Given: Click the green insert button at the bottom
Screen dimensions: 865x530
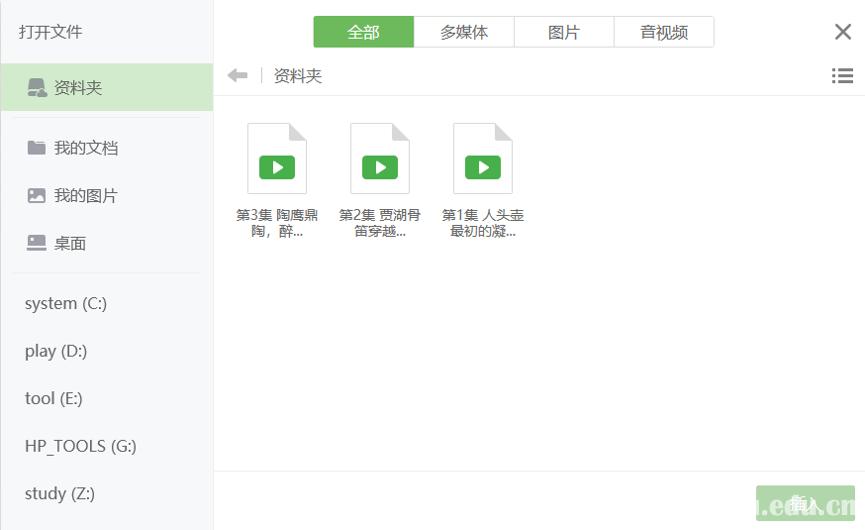Looking at the screenshot, I should pyautogui.click(x=805, y=503).
